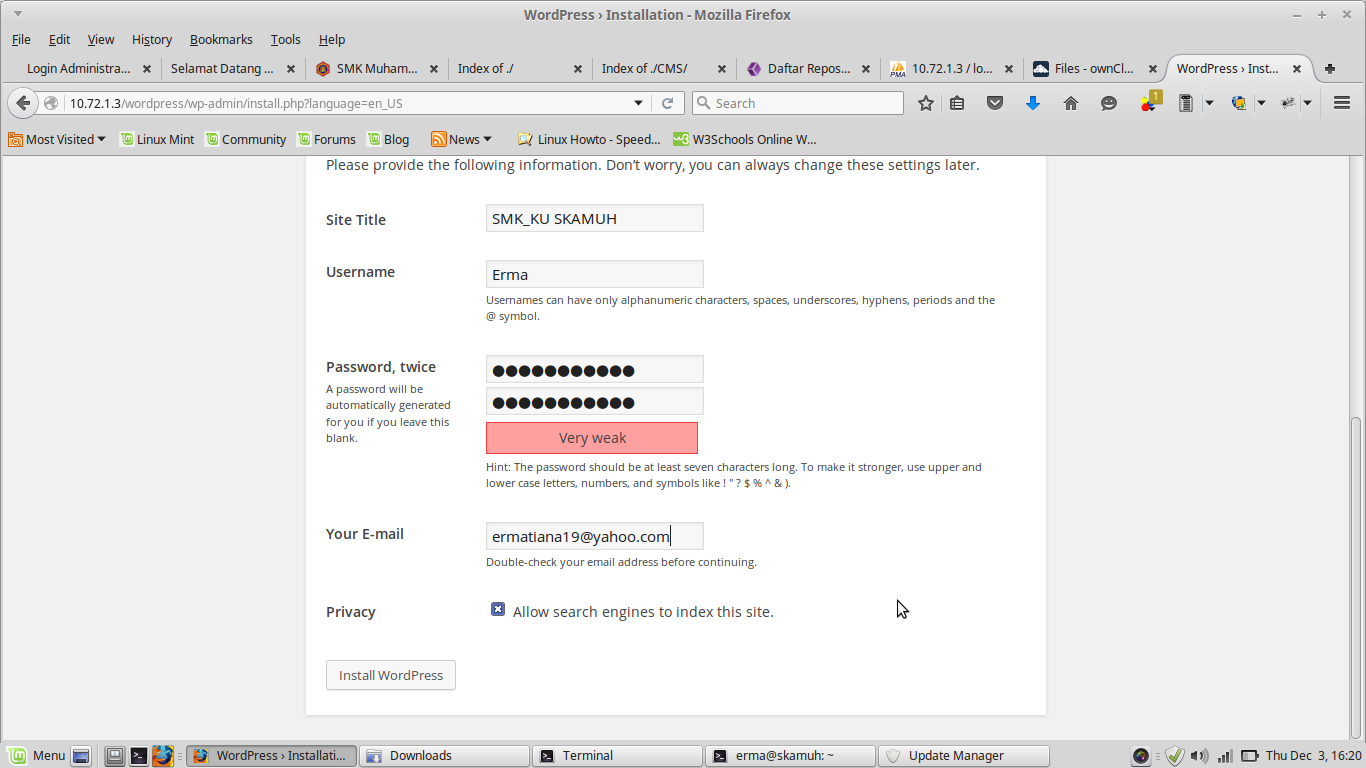
Task: Switch to the SMK Muham... tab
Action: [x=376, y=69]
